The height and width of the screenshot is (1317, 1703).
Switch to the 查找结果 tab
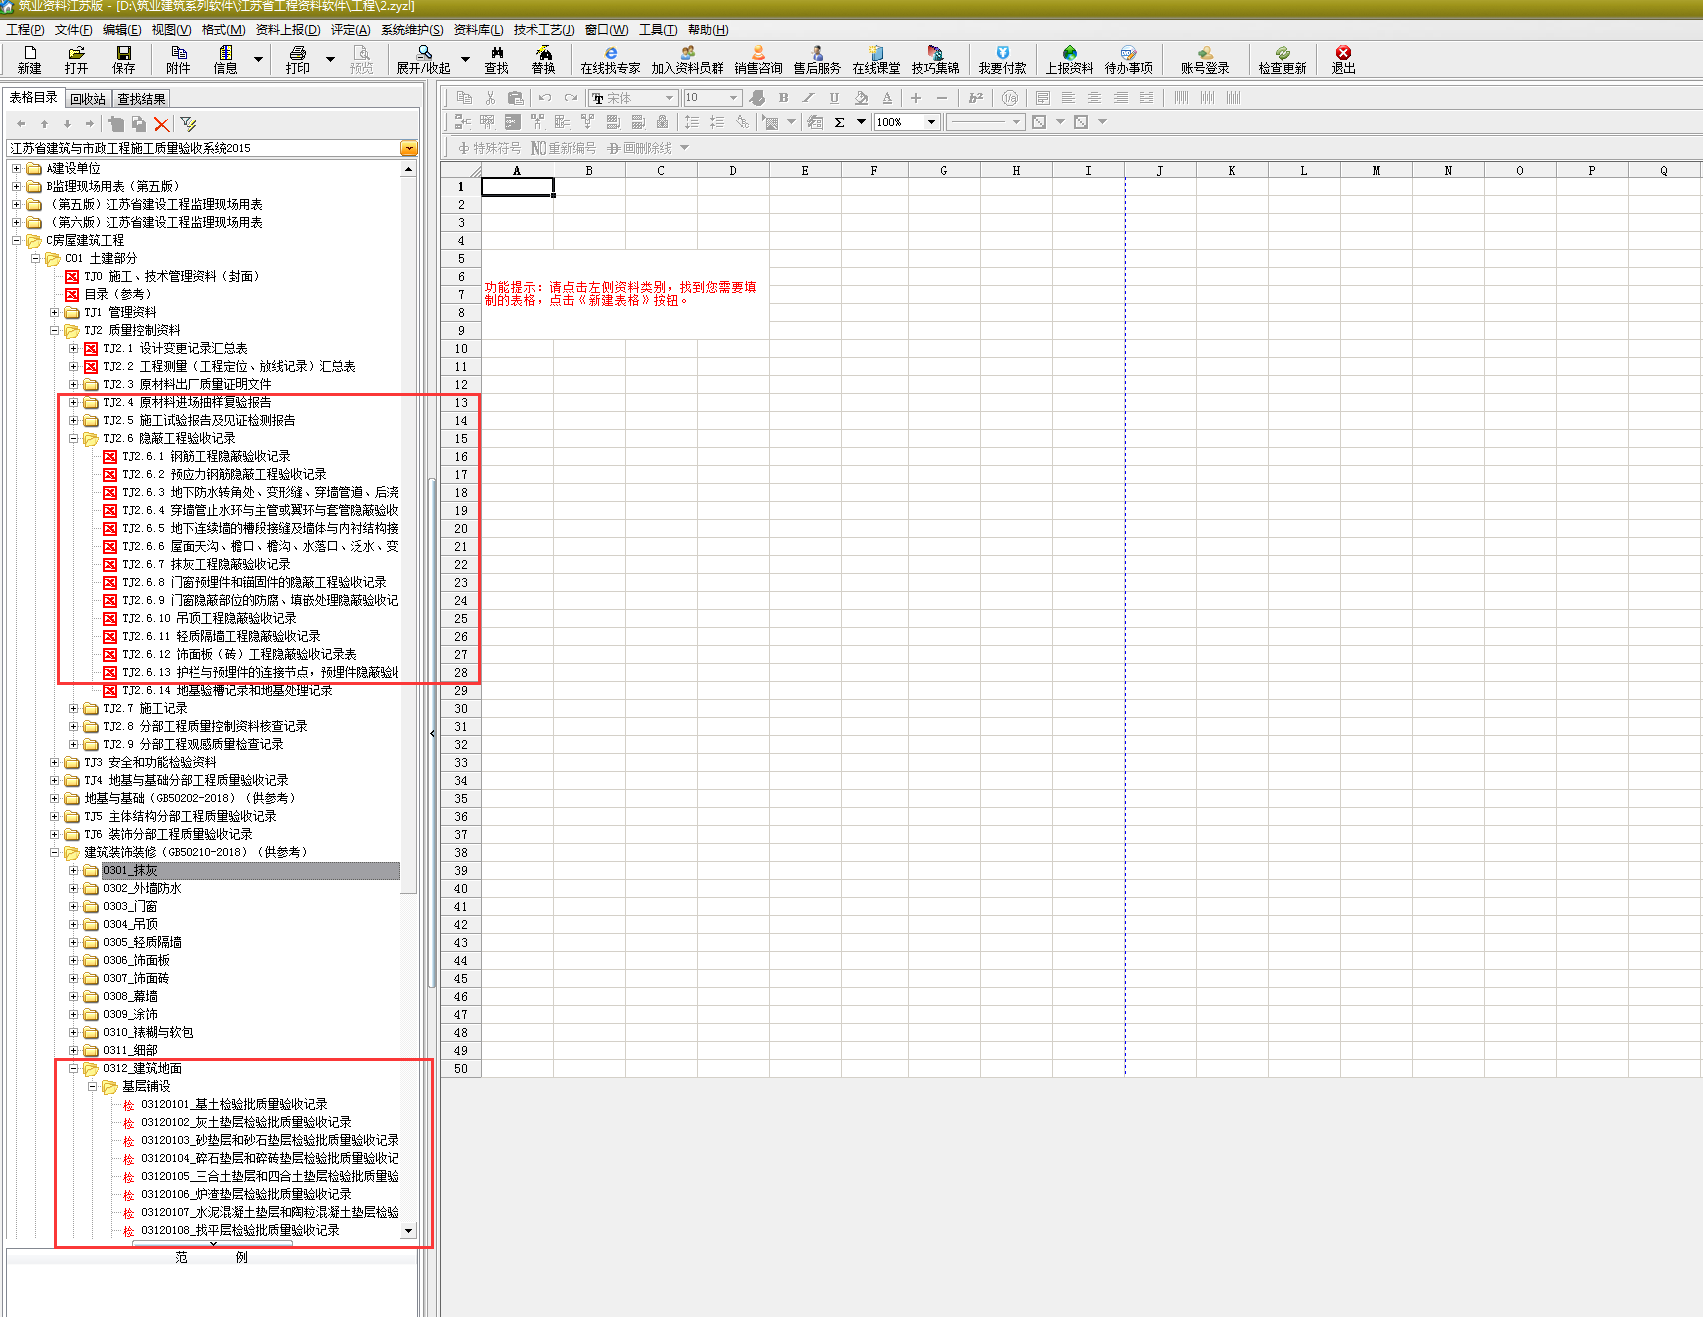[x=141, y=99]
